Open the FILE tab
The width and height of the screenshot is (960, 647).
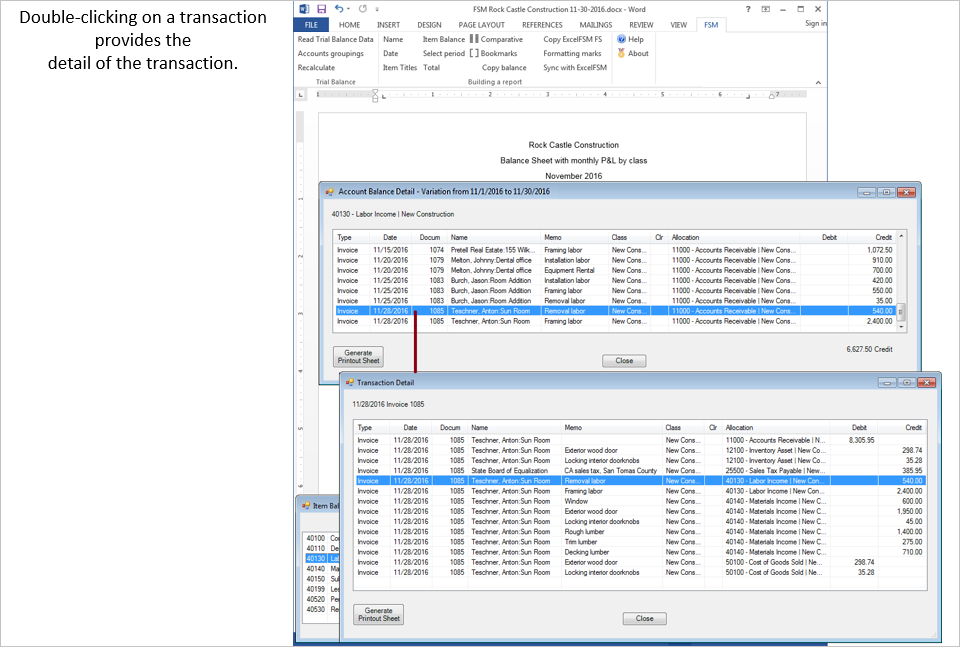311,24
